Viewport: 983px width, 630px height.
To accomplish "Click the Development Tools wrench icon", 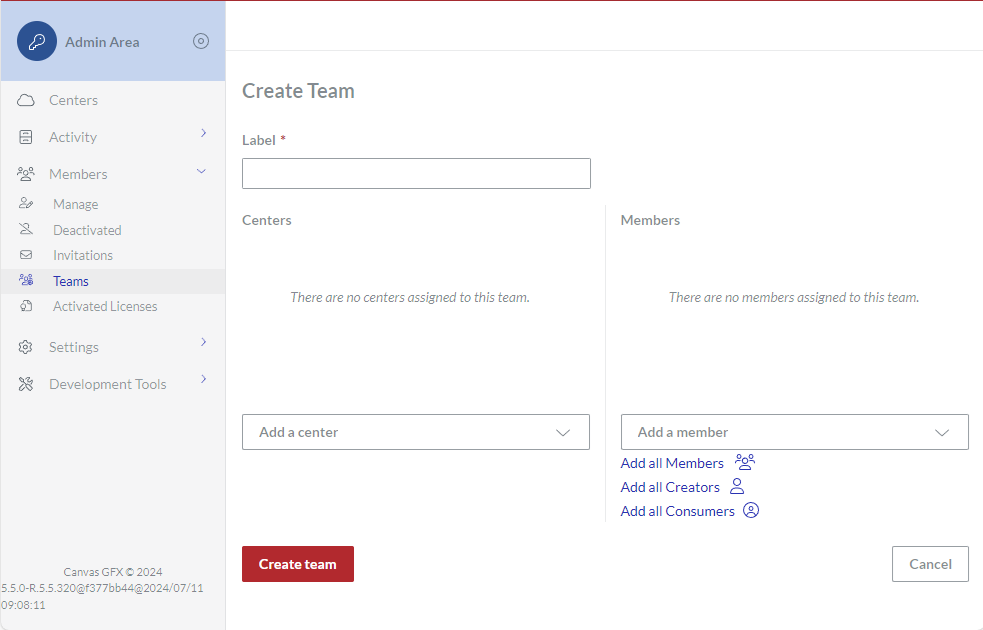I will click(27, 383).
